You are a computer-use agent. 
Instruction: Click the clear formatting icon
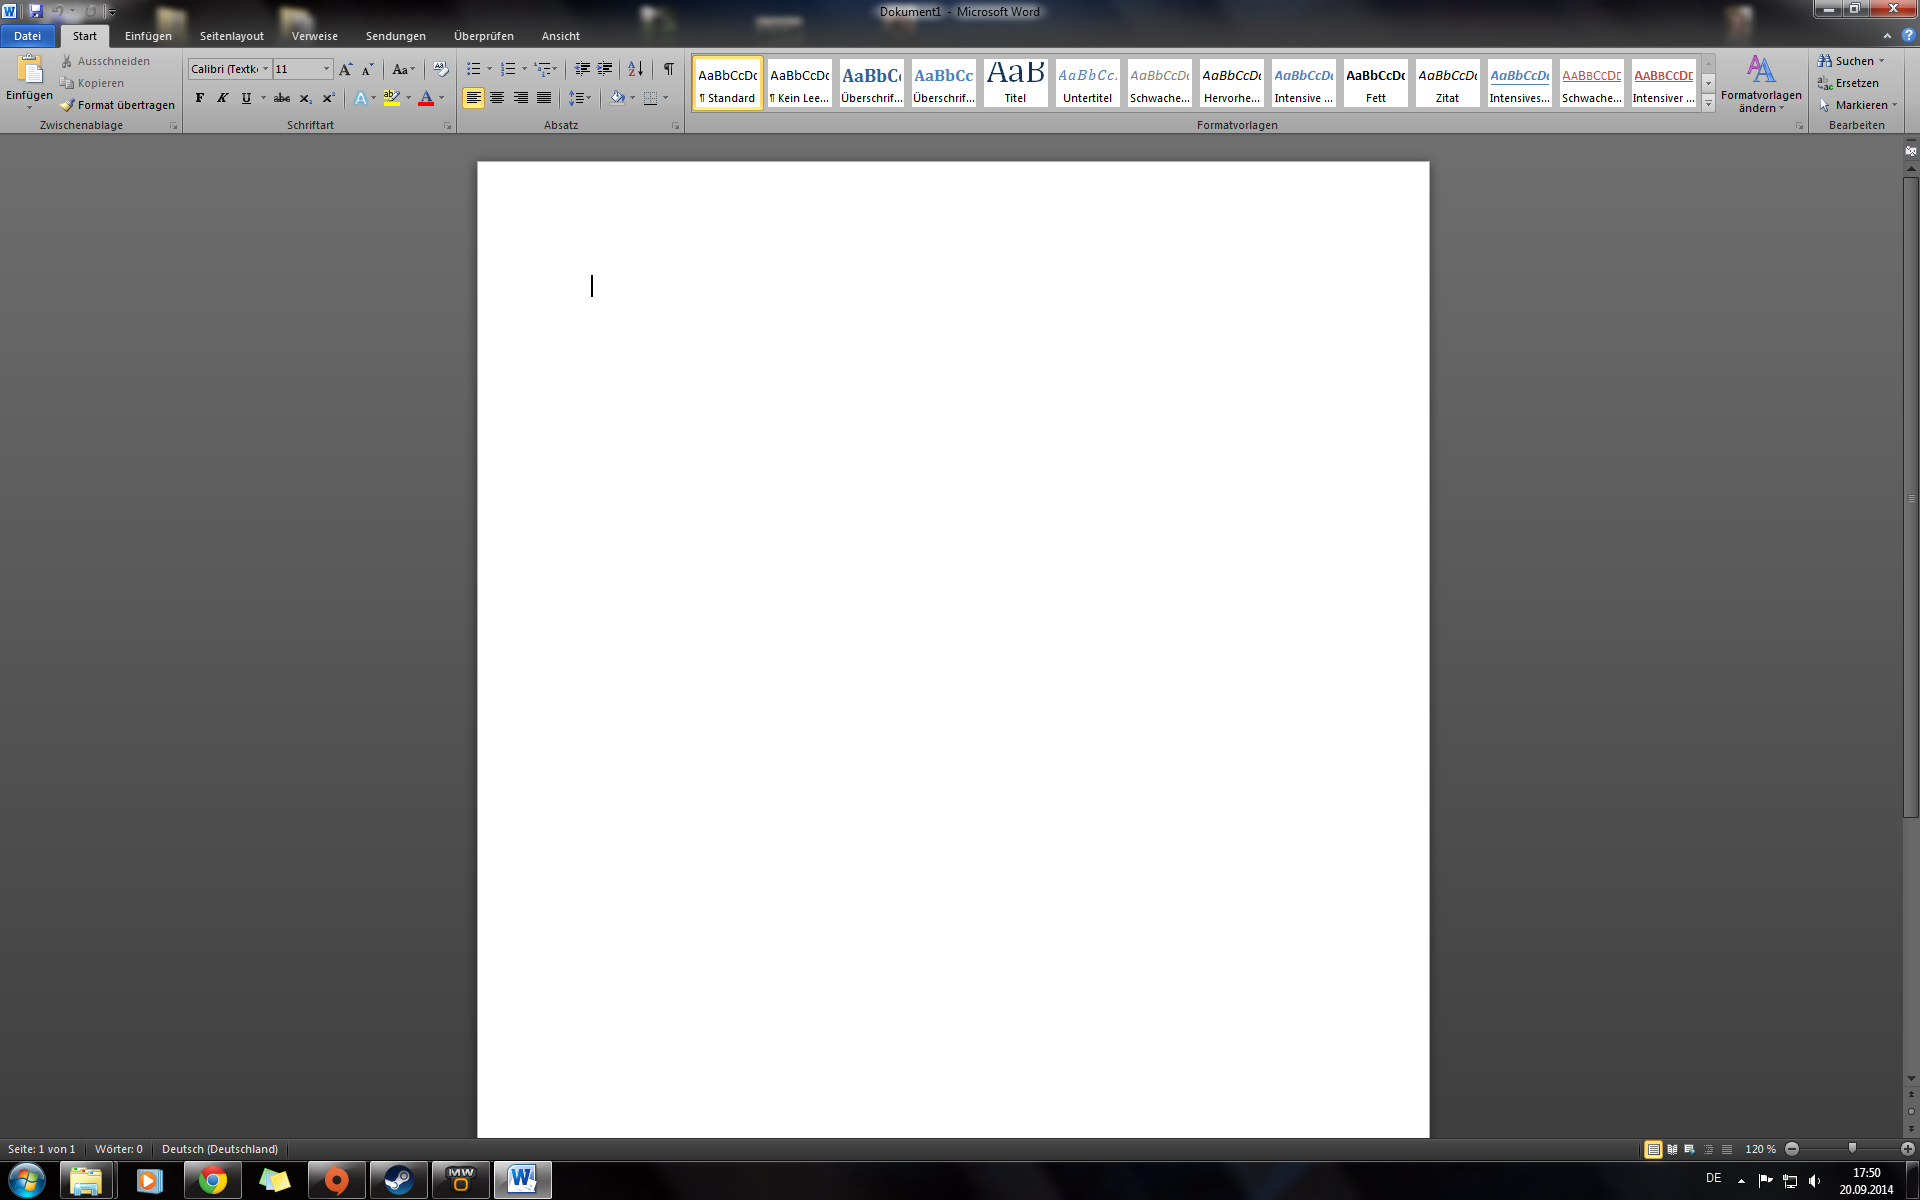pos(440,69)
